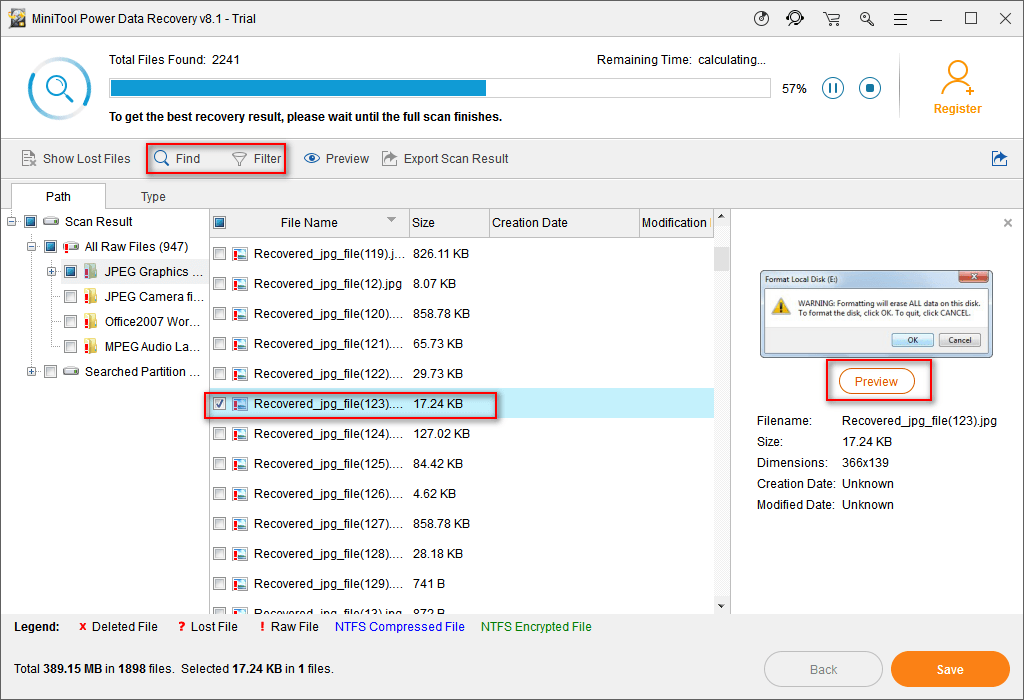The width and height of the screenshot is (1024, 700).
Task: Check the JPEG Camera file checkbox
Action: pos(71,296)
